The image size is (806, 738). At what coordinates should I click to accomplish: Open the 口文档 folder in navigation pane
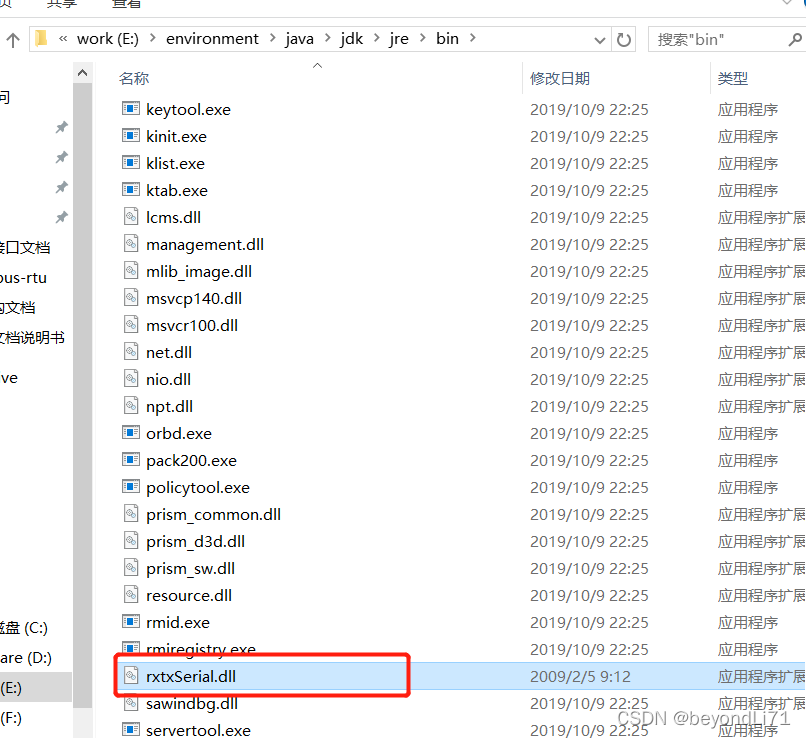click(25, 248)
